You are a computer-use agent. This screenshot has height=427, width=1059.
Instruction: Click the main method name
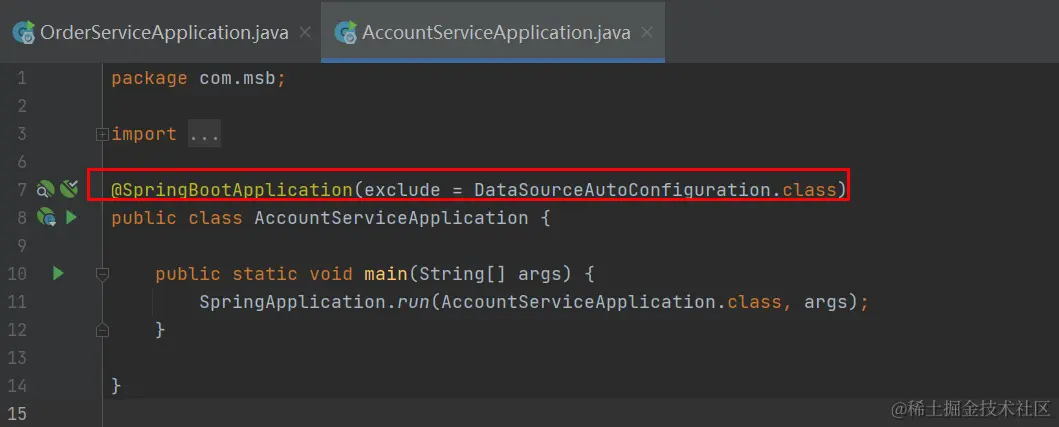pos(386,274)
